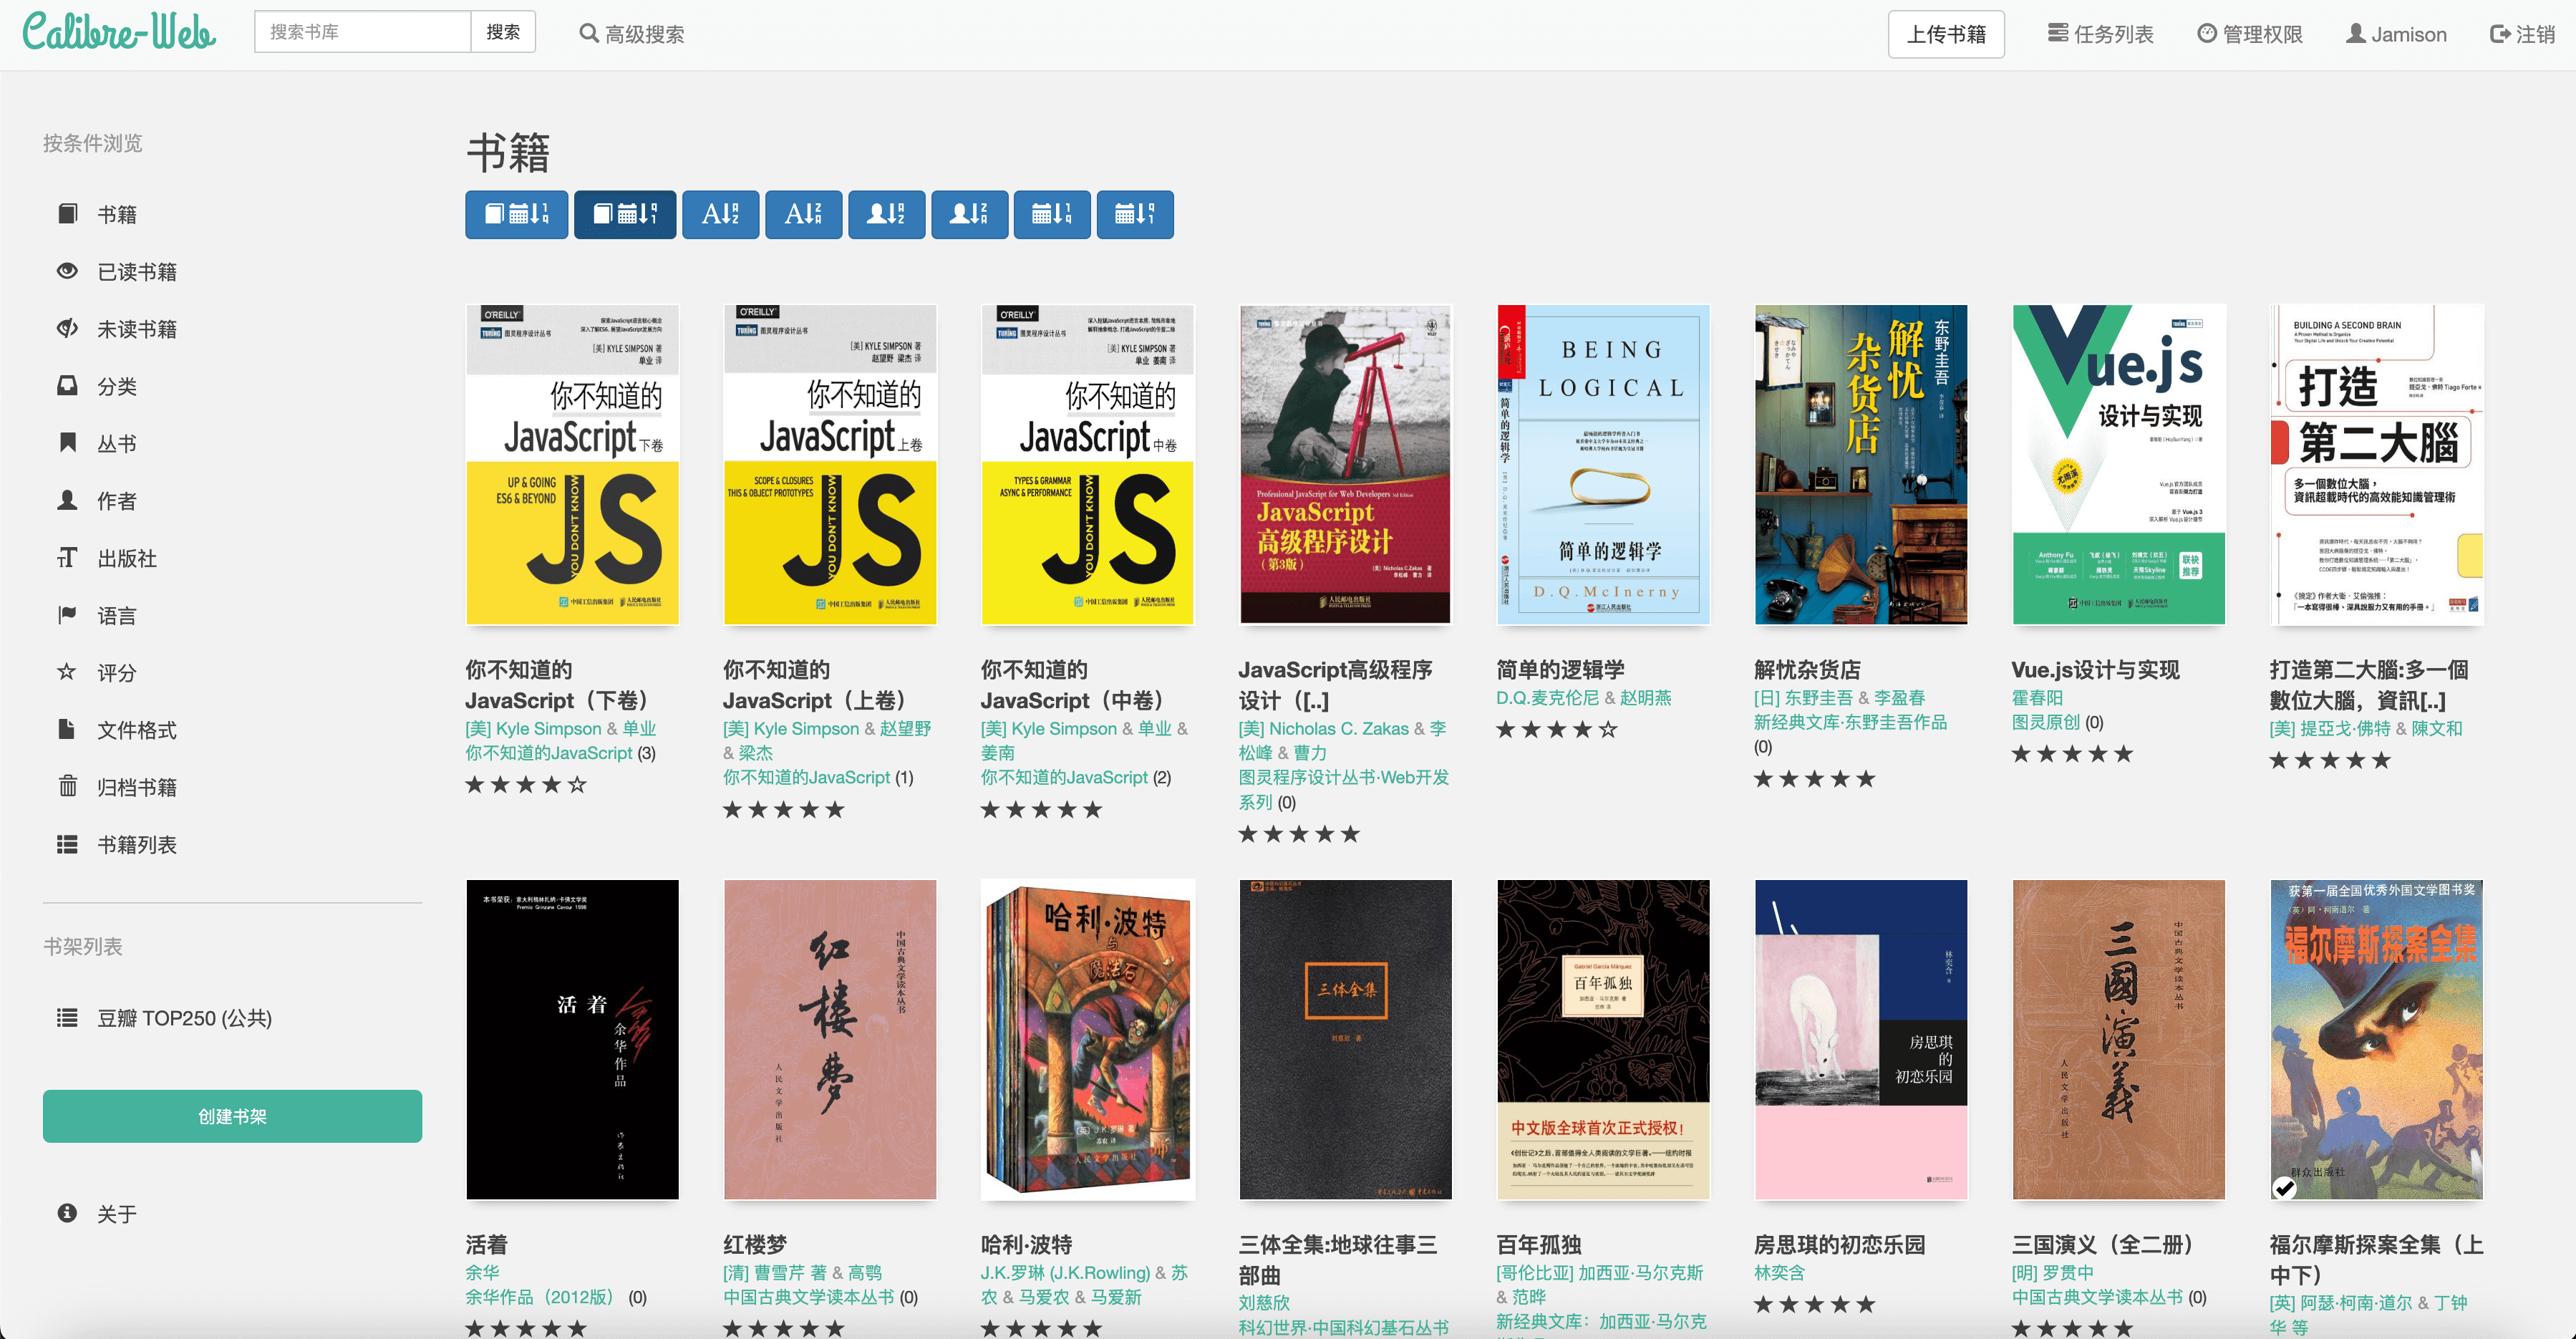Image resolution: width=2576 pixels, height=1339 pixels.
Task: Open the Jamison user profile
Action: pos(2397,34)
